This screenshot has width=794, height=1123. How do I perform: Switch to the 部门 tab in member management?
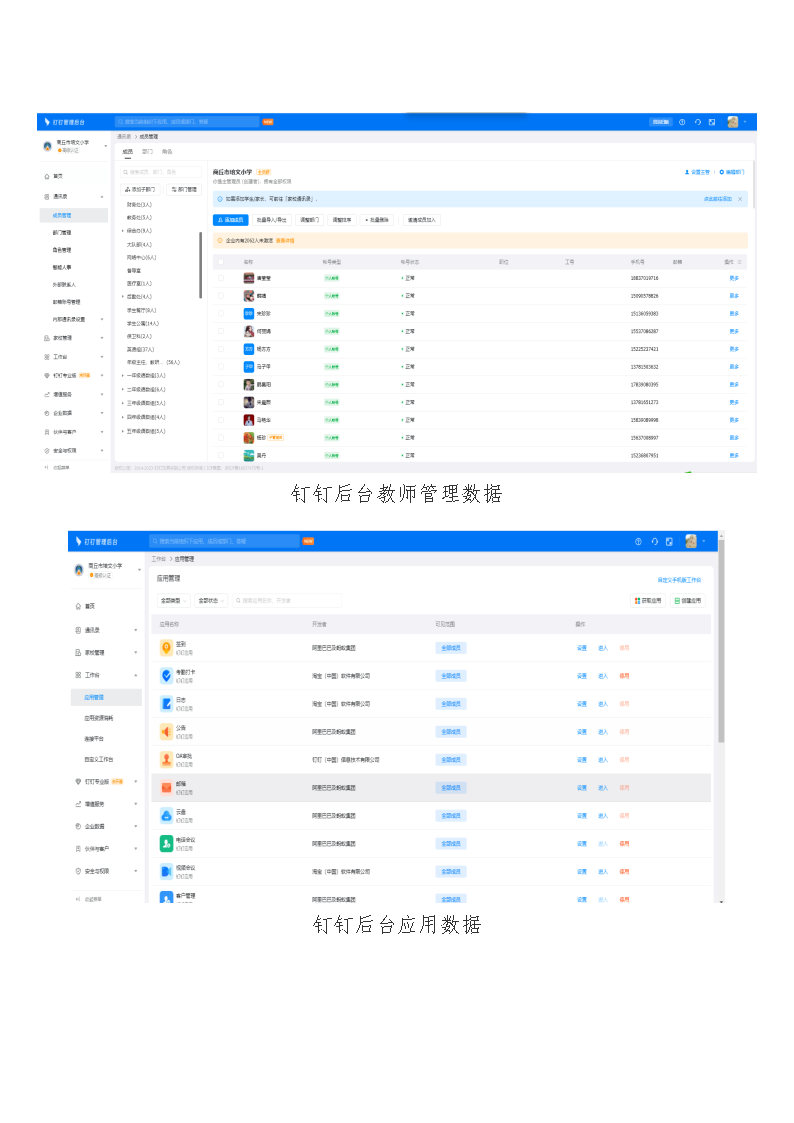[147, 152]
